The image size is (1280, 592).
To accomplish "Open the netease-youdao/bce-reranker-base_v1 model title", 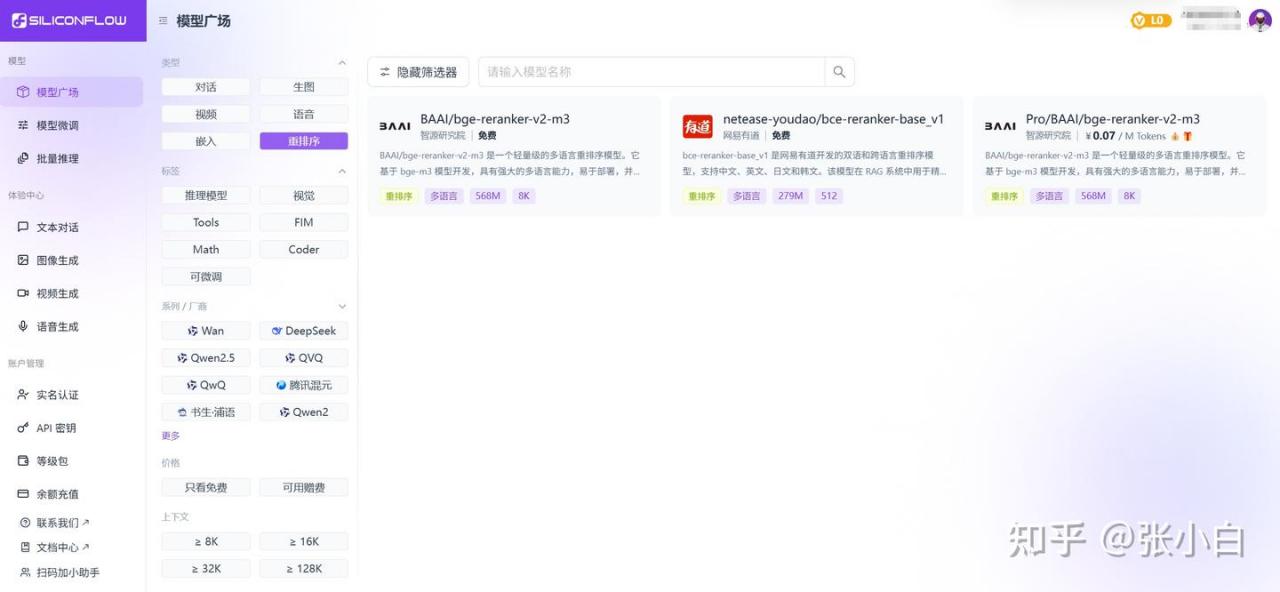I will [833, 119].
